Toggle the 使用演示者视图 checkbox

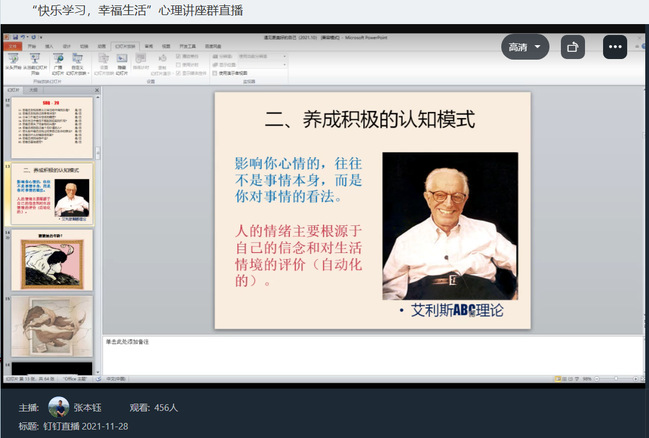[x=214, y=73]
